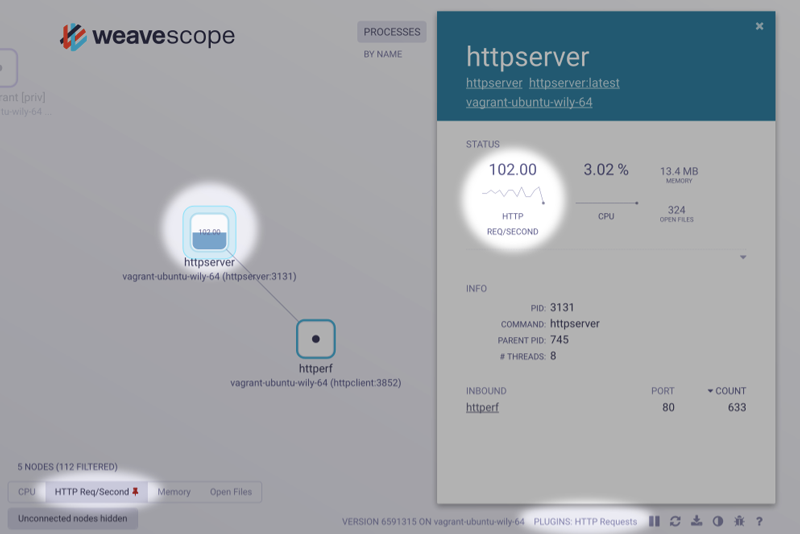Toggle contrast mode with half-circle icon
This screenshot has height=534, width=800.
[717, 521]
